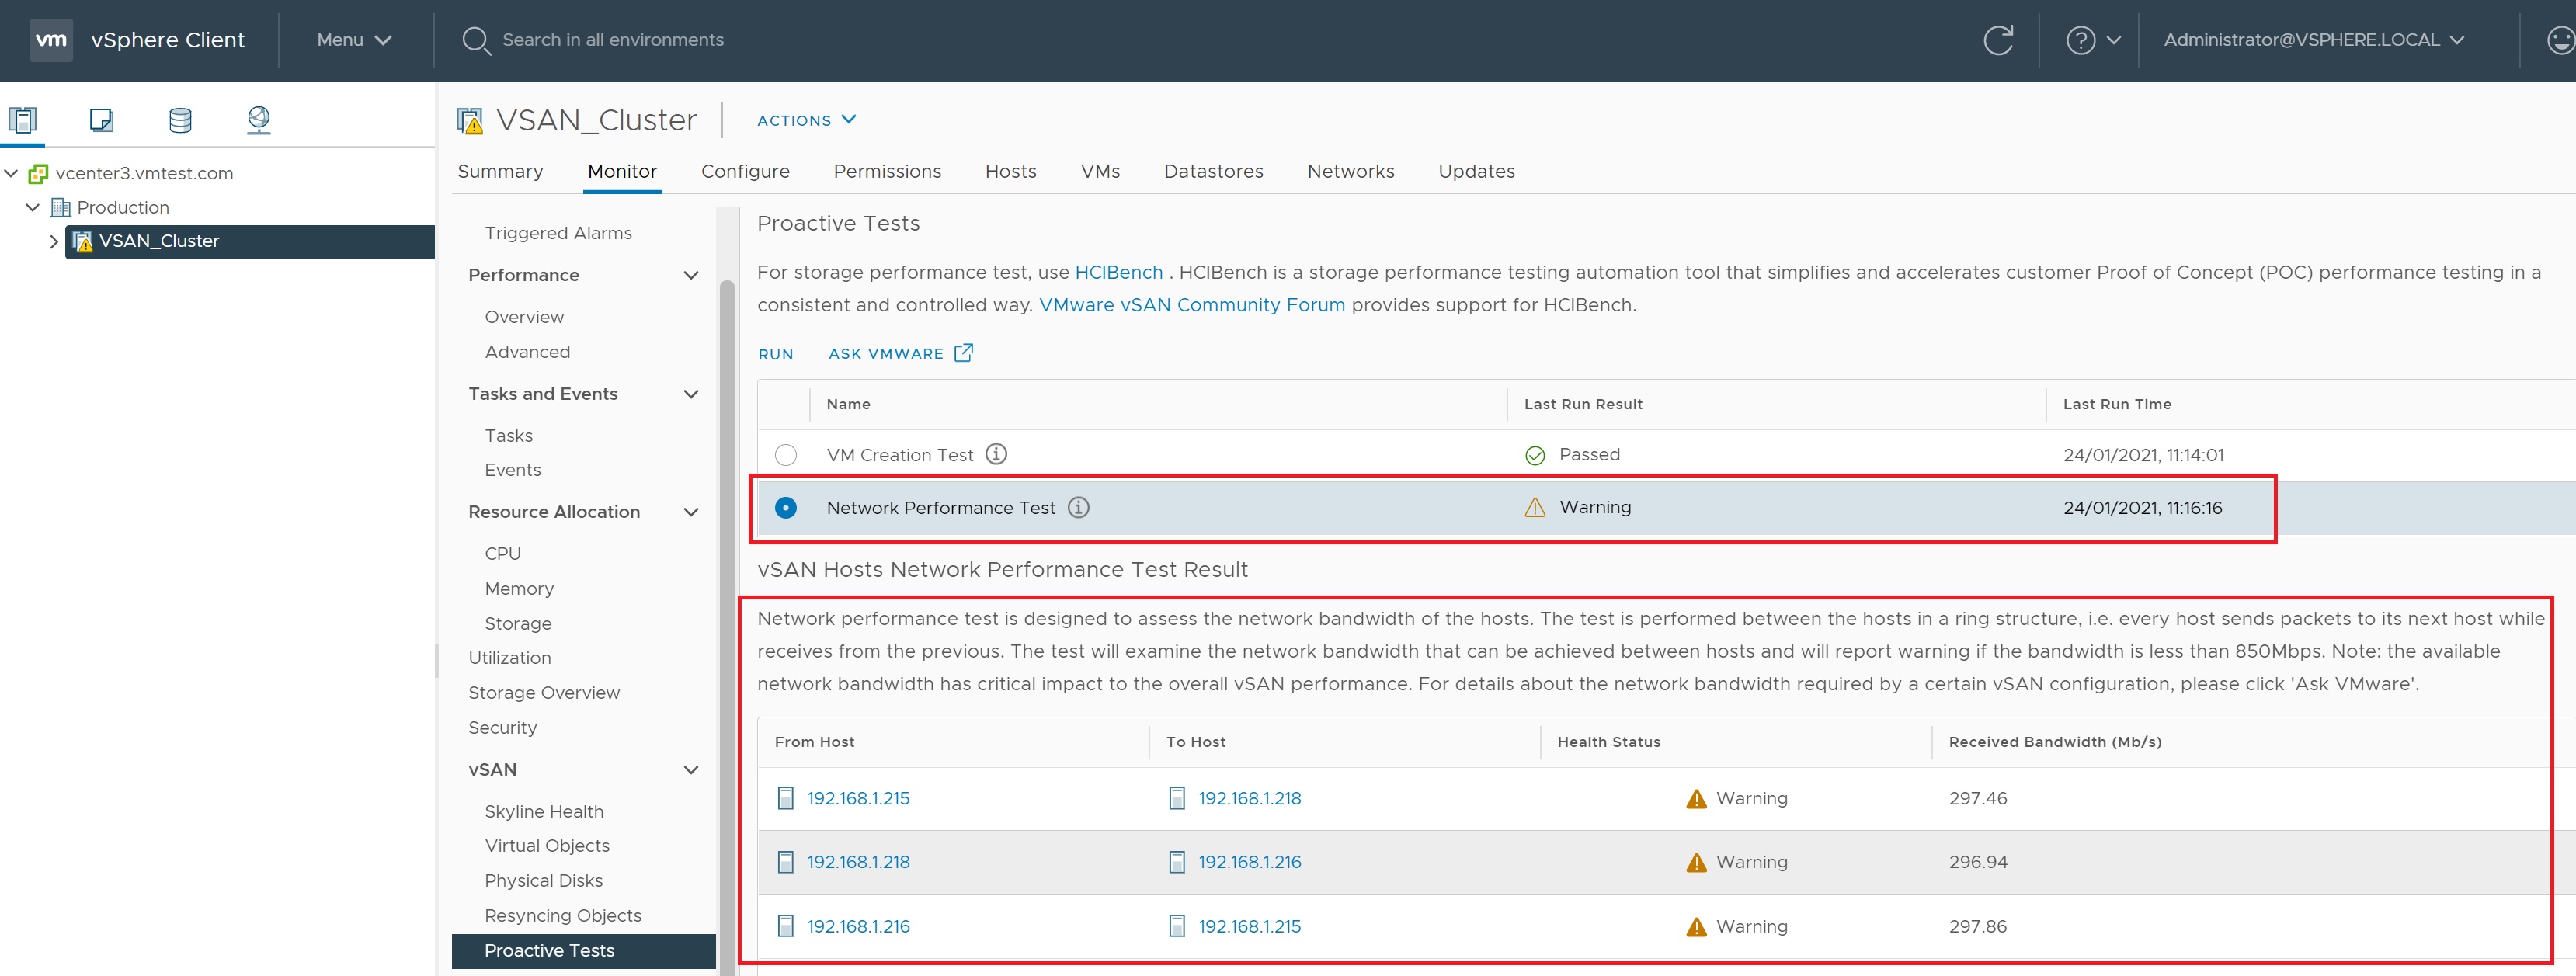
Task: Open the Administrator@VSPHERE.LOCAL user dropdown
Action: coord(2313,40)
